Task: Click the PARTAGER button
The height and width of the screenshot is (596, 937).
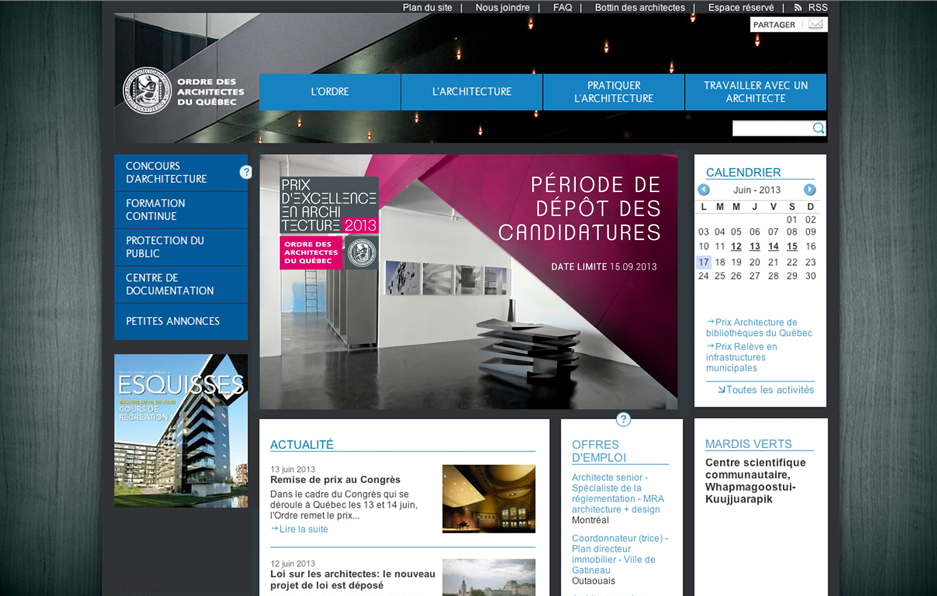Action: 774,25
